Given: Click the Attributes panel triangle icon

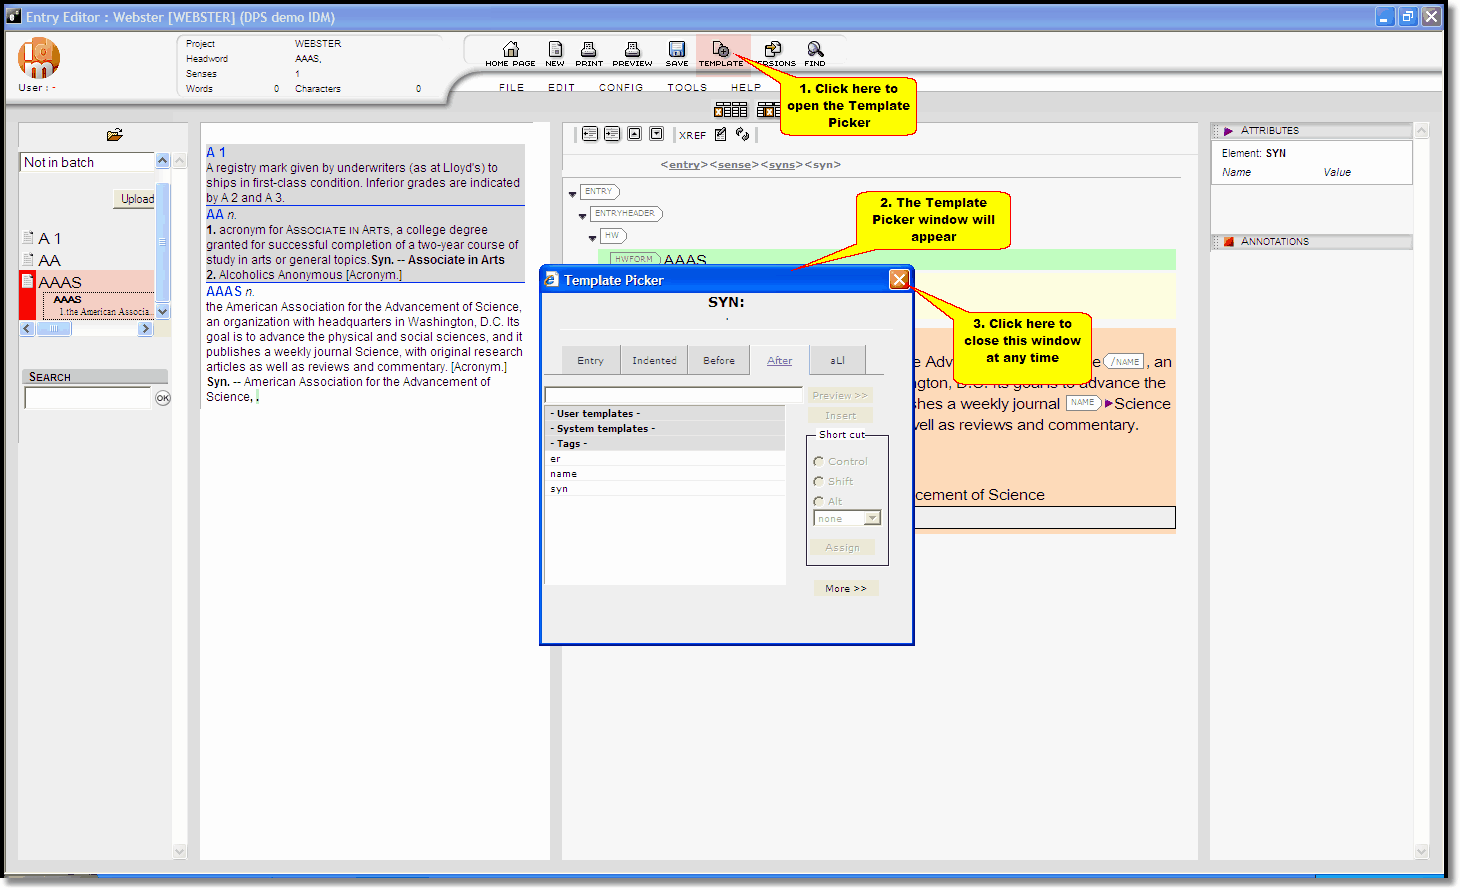Looking at the screenshot, I should pos(1228,131).
